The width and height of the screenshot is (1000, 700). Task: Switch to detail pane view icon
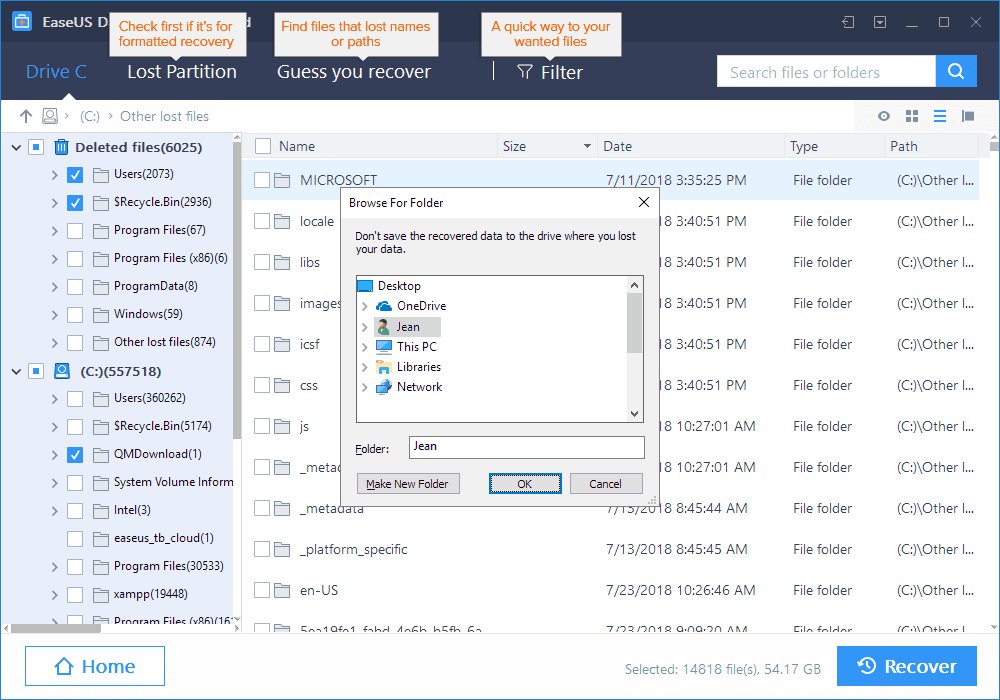[968, 116]
